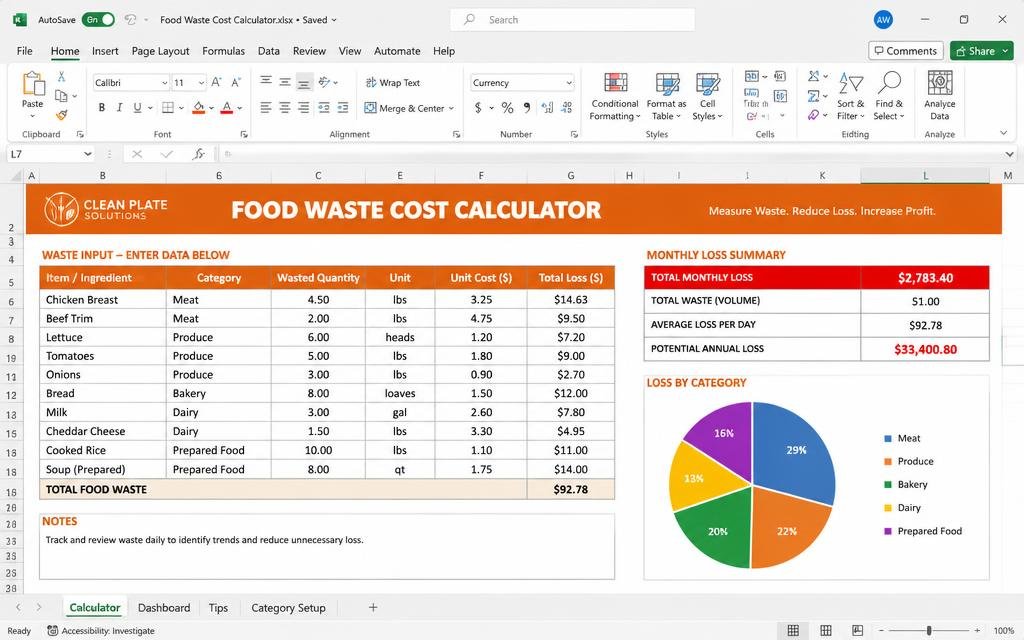Click the Font Color letter icon

tap(227, 108)
